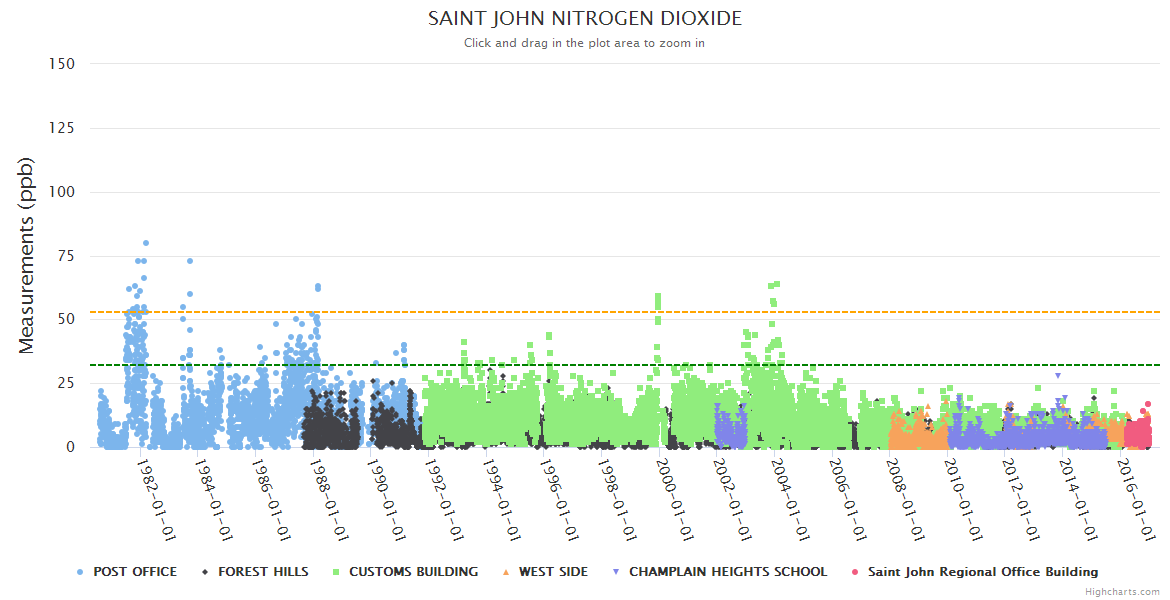Click the orange triangle WEST SIDE legend marker
Screen dimensions: 1170x600
pyautogui.click(x=505, y=572)
